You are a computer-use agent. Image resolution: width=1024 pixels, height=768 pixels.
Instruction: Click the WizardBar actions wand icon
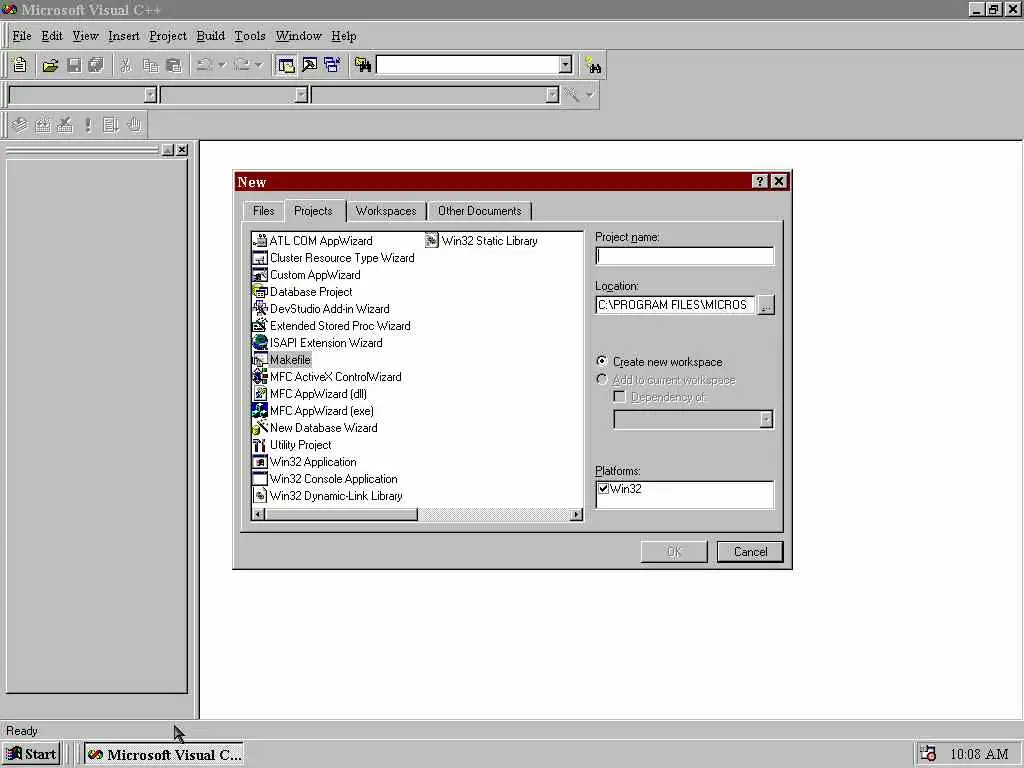572,95
